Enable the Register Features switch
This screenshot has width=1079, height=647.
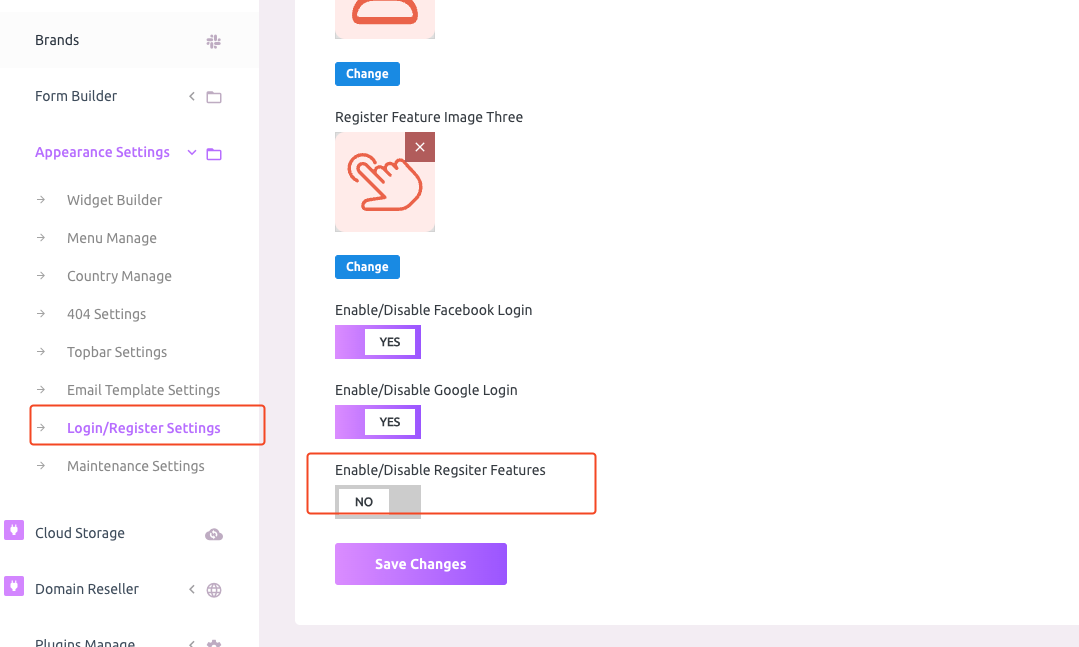point(378,502)
